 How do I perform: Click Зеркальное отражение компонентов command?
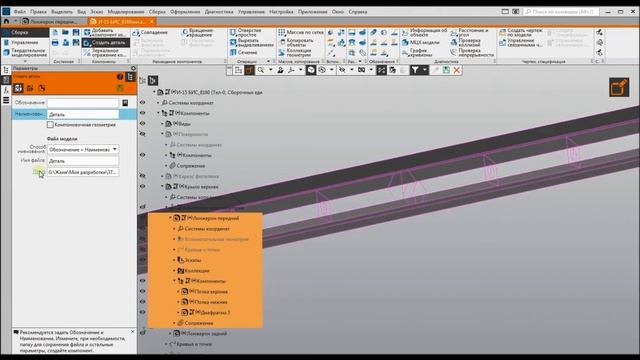[106, 53]
